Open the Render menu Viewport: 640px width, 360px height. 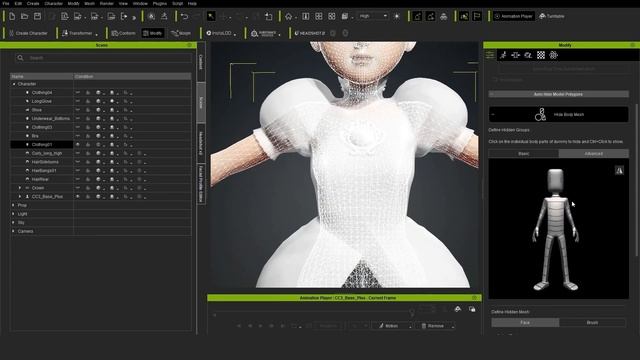pos(107,3)
